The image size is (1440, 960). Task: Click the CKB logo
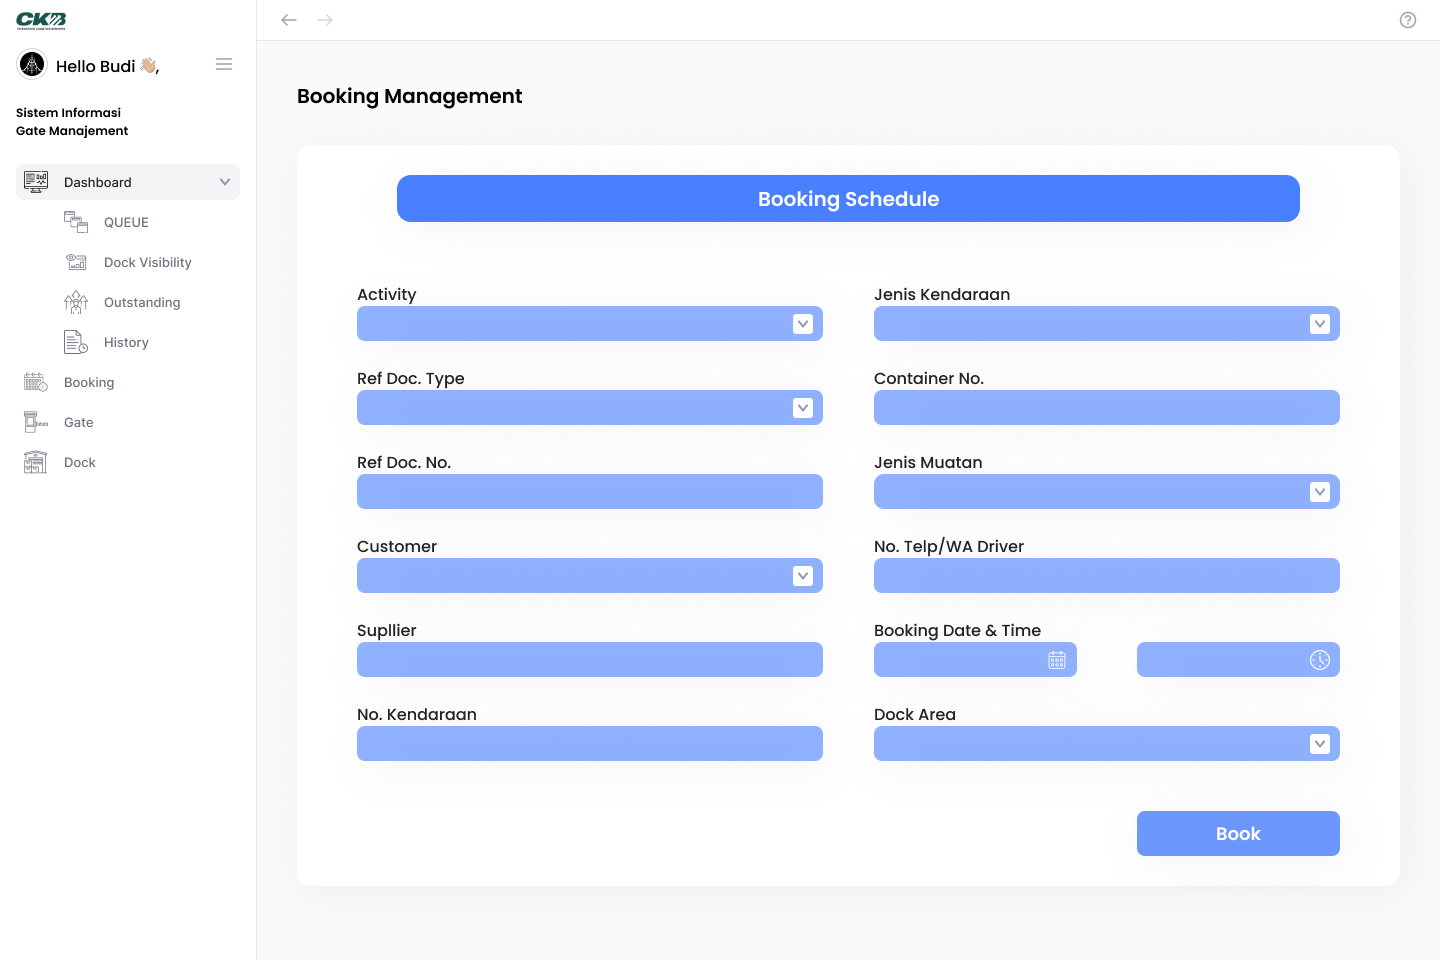[41, 21]
